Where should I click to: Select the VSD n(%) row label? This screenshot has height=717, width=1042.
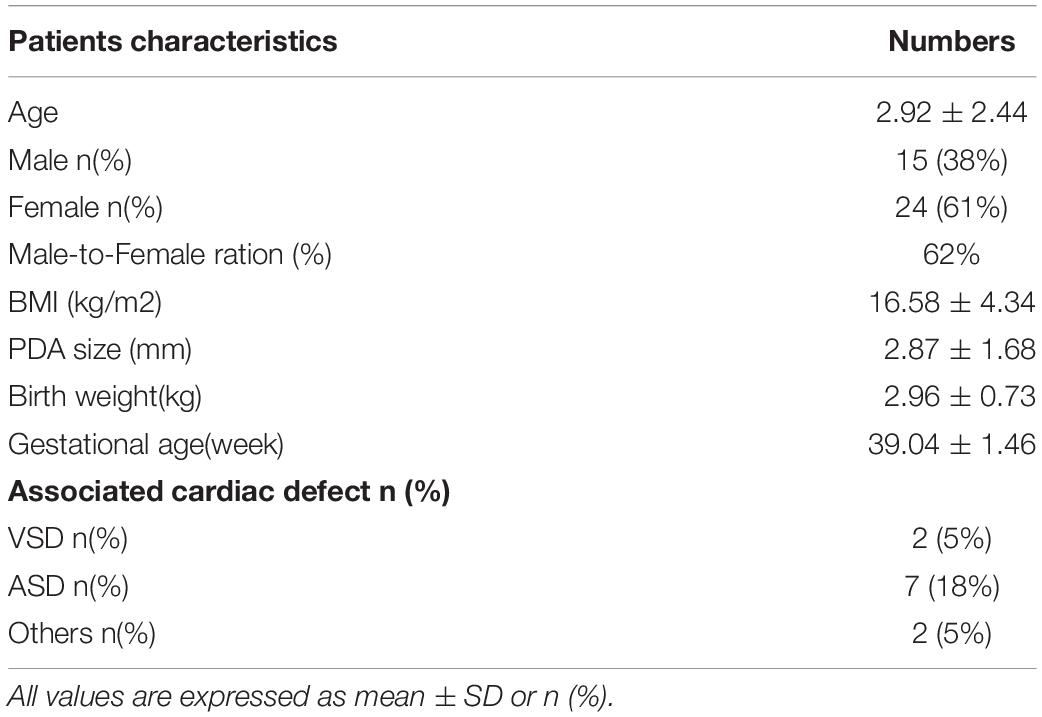68,539
